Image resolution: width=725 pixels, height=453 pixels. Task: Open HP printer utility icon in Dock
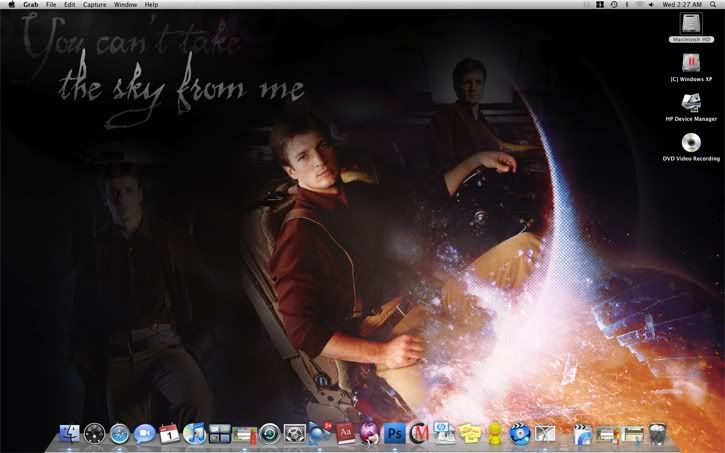(444, 434)
